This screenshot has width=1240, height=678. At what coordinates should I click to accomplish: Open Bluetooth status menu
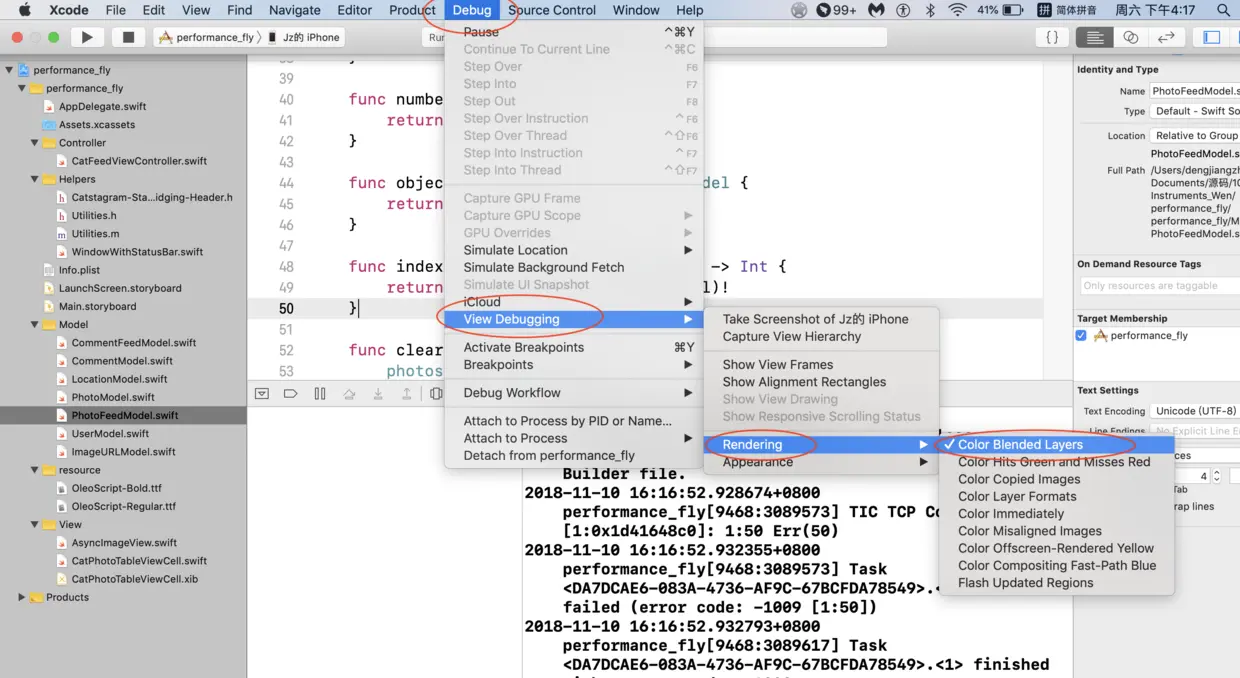coord(929,10)
